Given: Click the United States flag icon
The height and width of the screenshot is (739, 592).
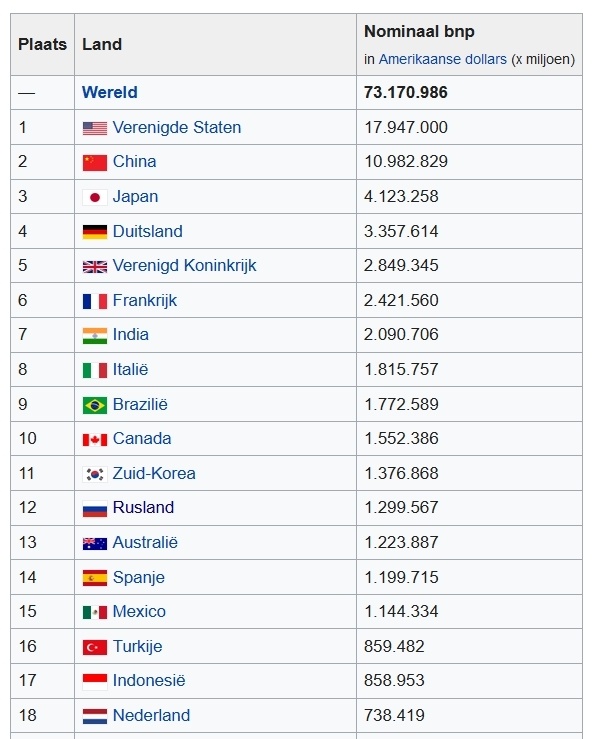Looking at the screenshot, I should [x=95, y=128].
